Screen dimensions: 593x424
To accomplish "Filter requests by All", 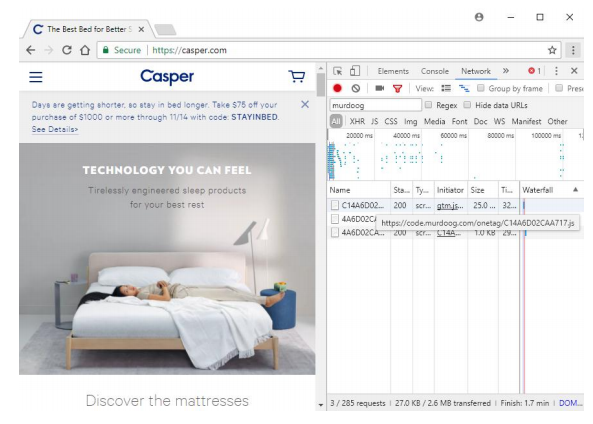I will pyautogui.click(x=336, y=121).
